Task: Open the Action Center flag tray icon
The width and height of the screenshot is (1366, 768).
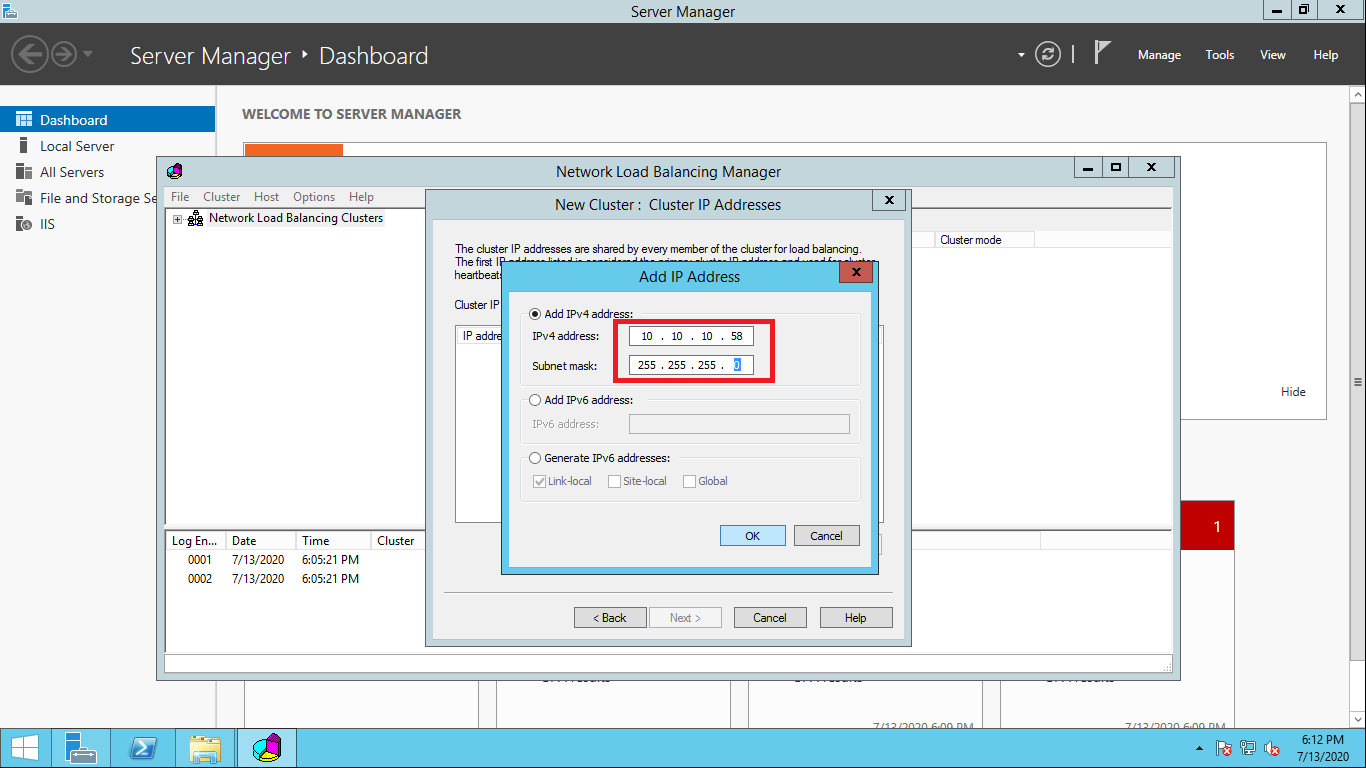Action: tap(1224, 748)
